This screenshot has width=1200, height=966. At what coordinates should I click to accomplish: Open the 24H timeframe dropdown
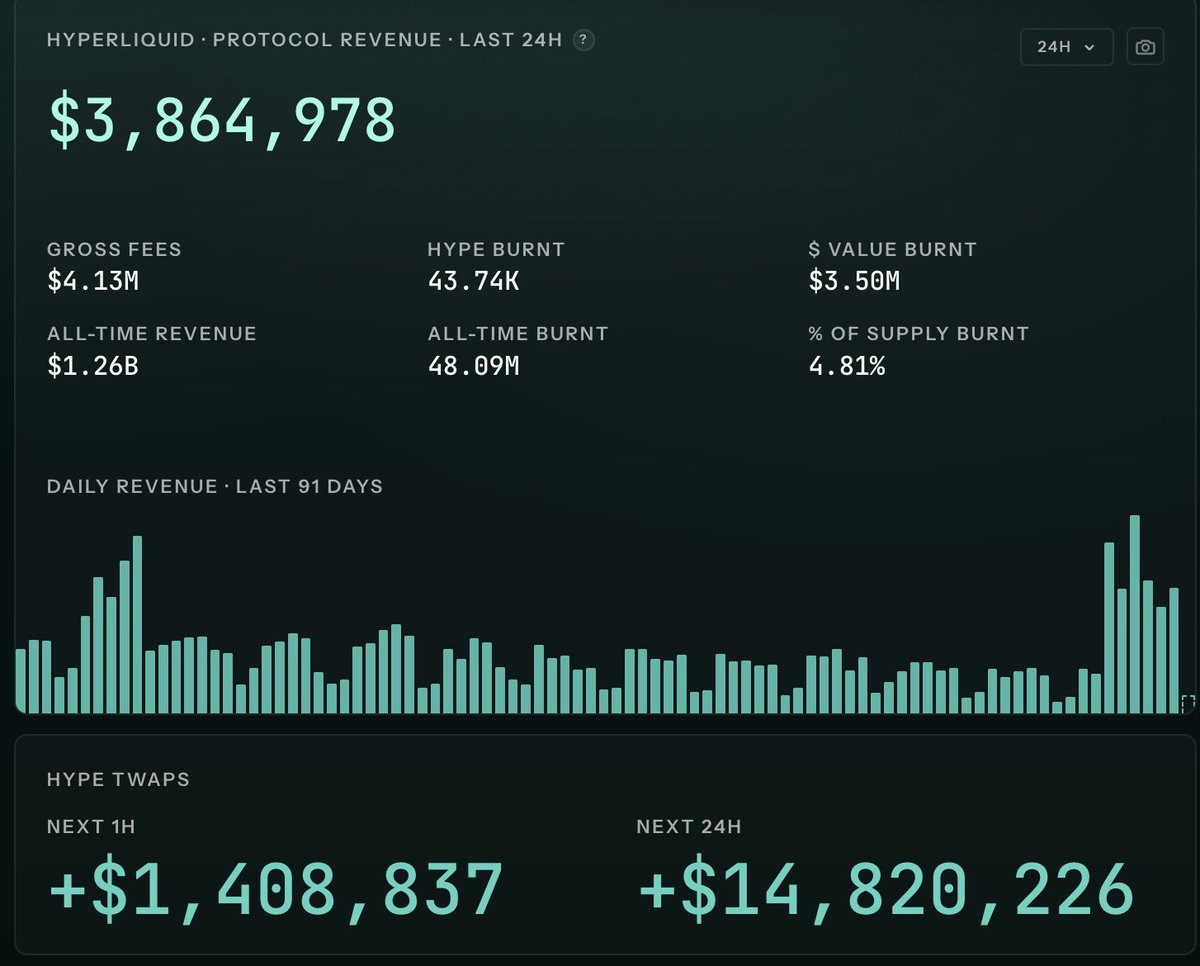coord(1067,47)
